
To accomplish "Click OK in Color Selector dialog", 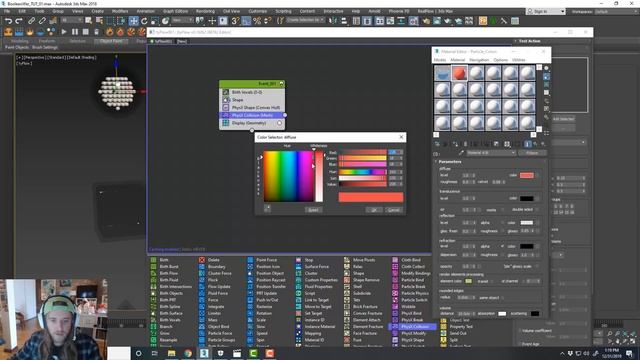I will click(x=374, y=210).
